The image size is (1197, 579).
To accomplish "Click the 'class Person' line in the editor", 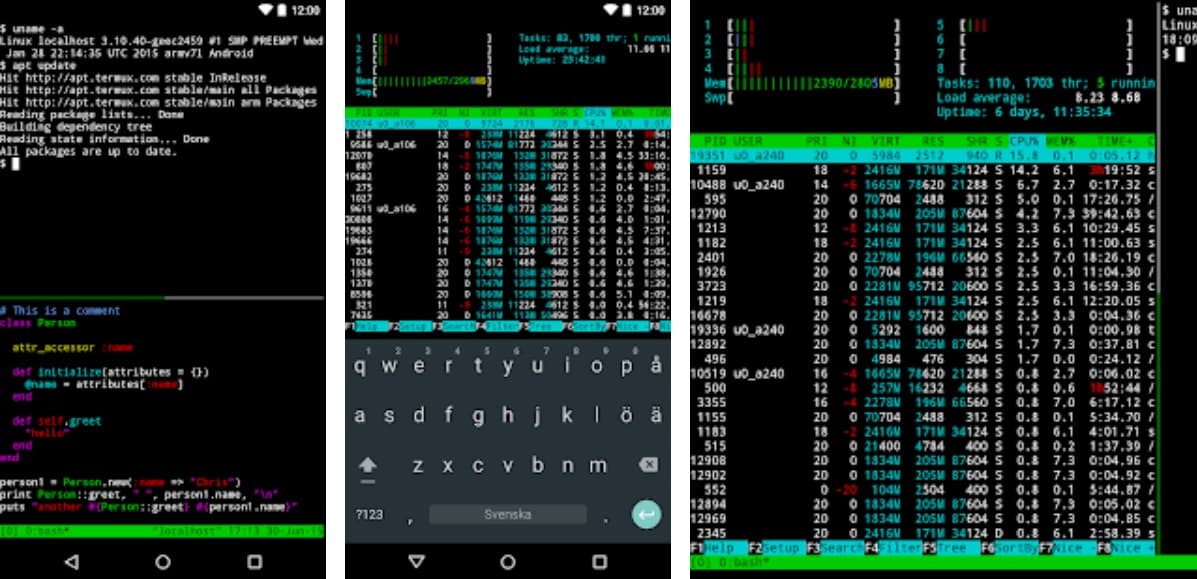I will 38,323.
